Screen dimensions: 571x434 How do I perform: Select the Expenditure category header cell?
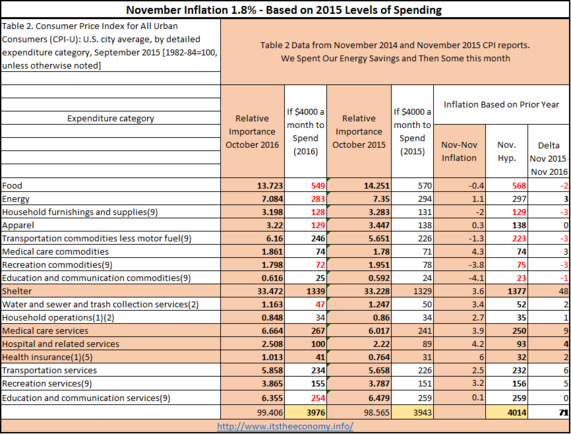(111, 118)
